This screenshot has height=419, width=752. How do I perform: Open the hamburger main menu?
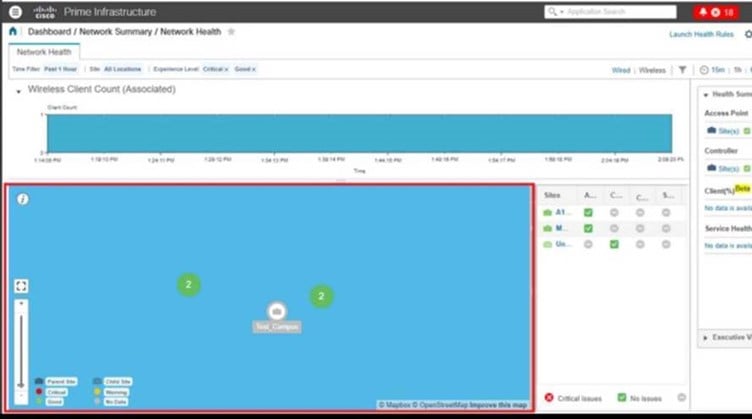click(15, 12)
